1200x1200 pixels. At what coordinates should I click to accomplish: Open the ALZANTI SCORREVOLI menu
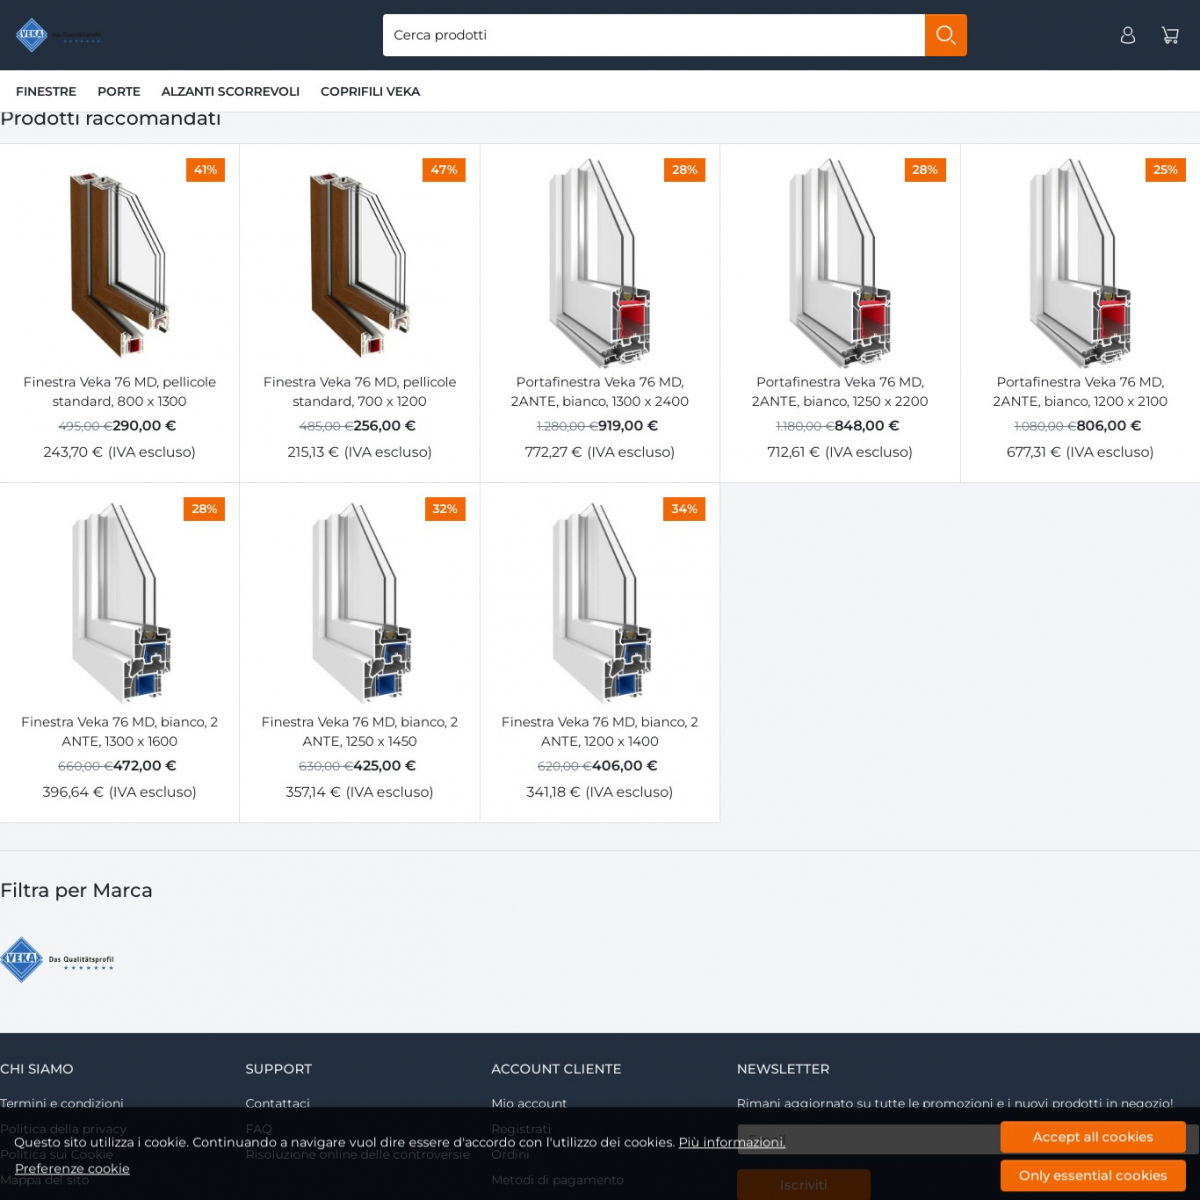pyautogui.click(x=231, y=91)
